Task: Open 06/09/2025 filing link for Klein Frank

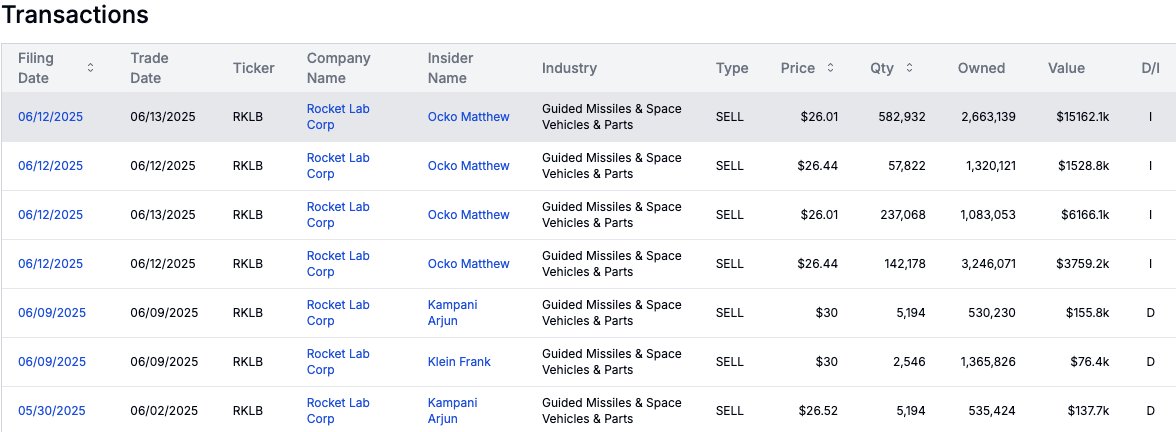Action: tap(52, 362)
